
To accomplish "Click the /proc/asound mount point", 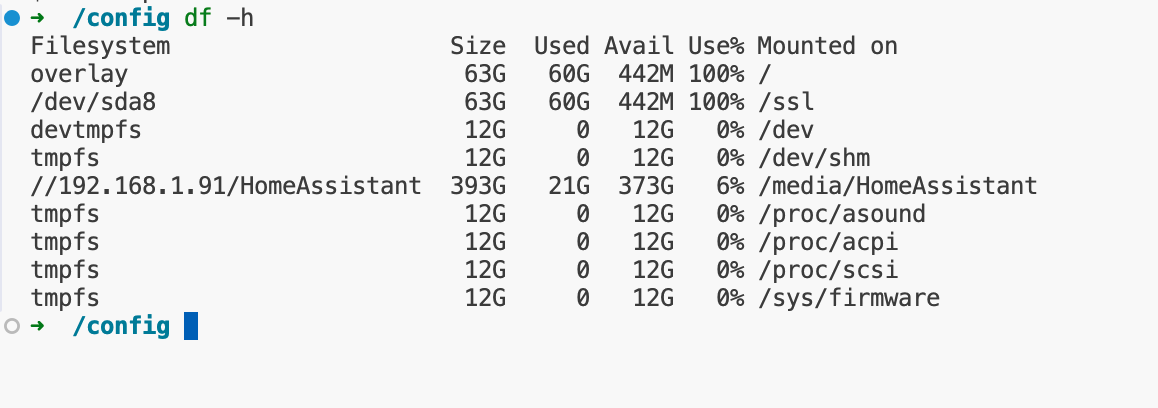I will coord(841,214).
